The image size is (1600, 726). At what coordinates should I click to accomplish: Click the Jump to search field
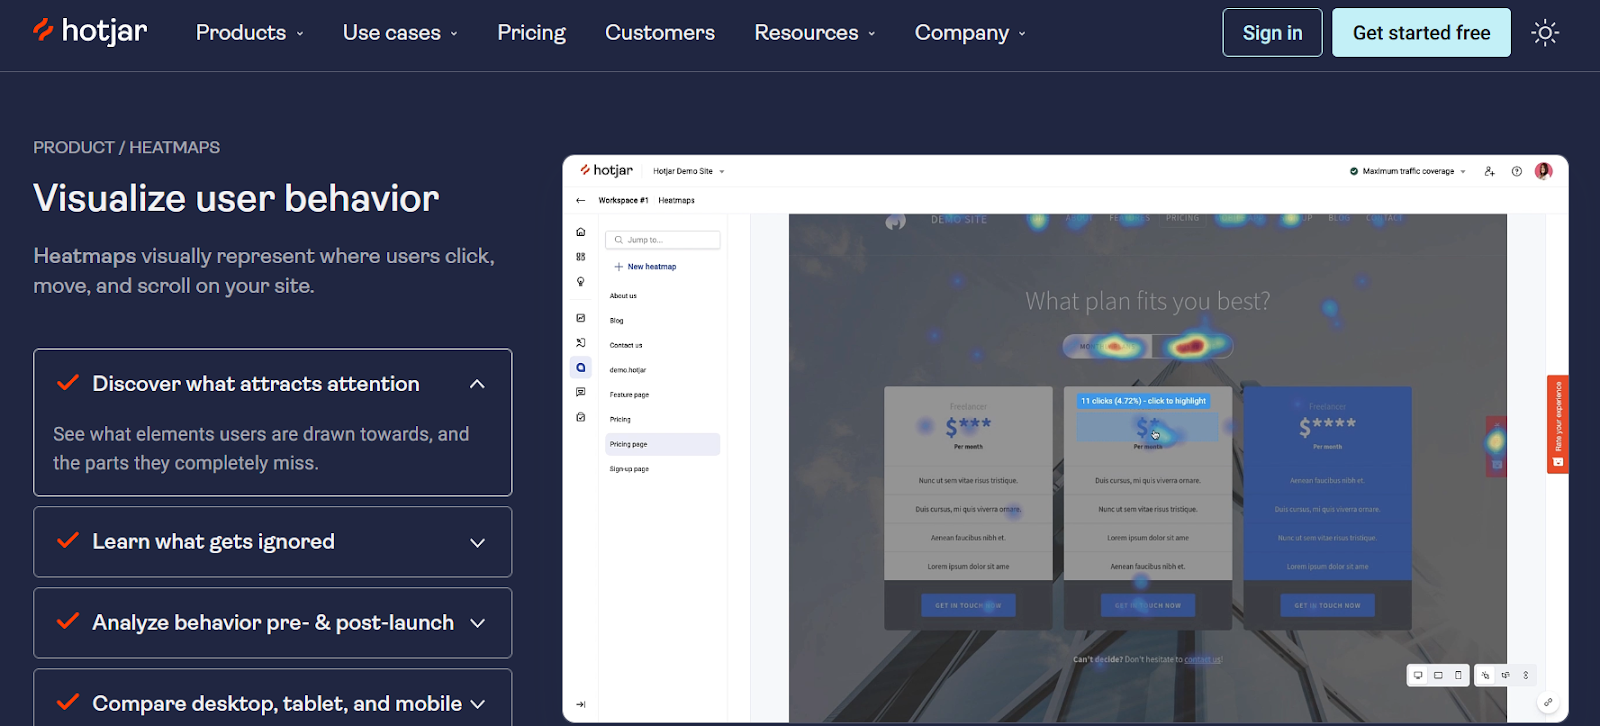663,240
